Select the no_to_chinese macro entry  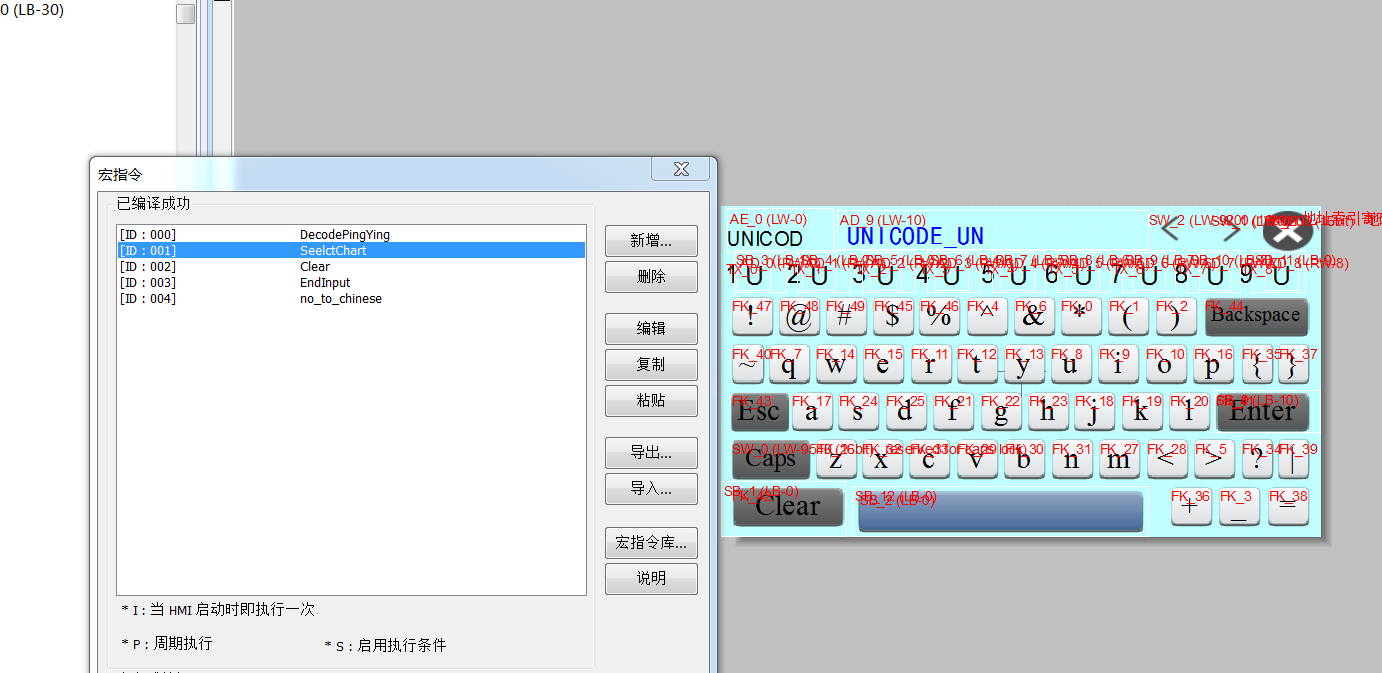[340, 299]
